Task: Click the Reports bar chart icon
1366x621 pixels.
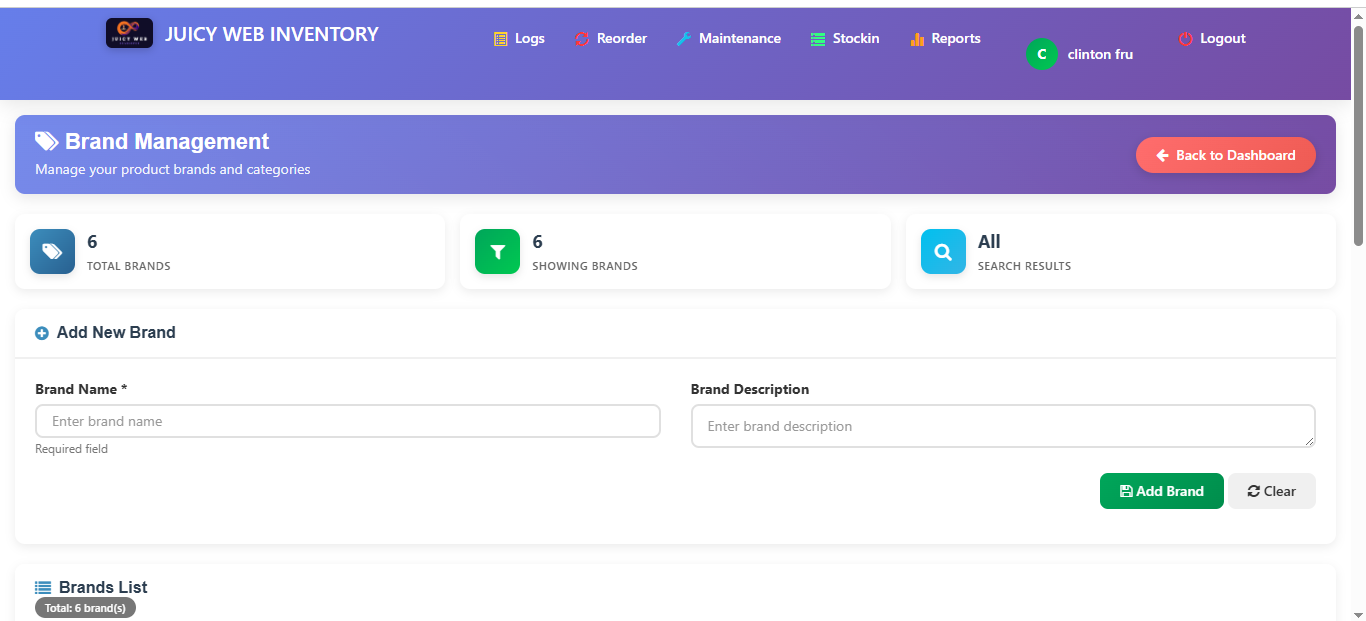Action: [x=916, y=38]
